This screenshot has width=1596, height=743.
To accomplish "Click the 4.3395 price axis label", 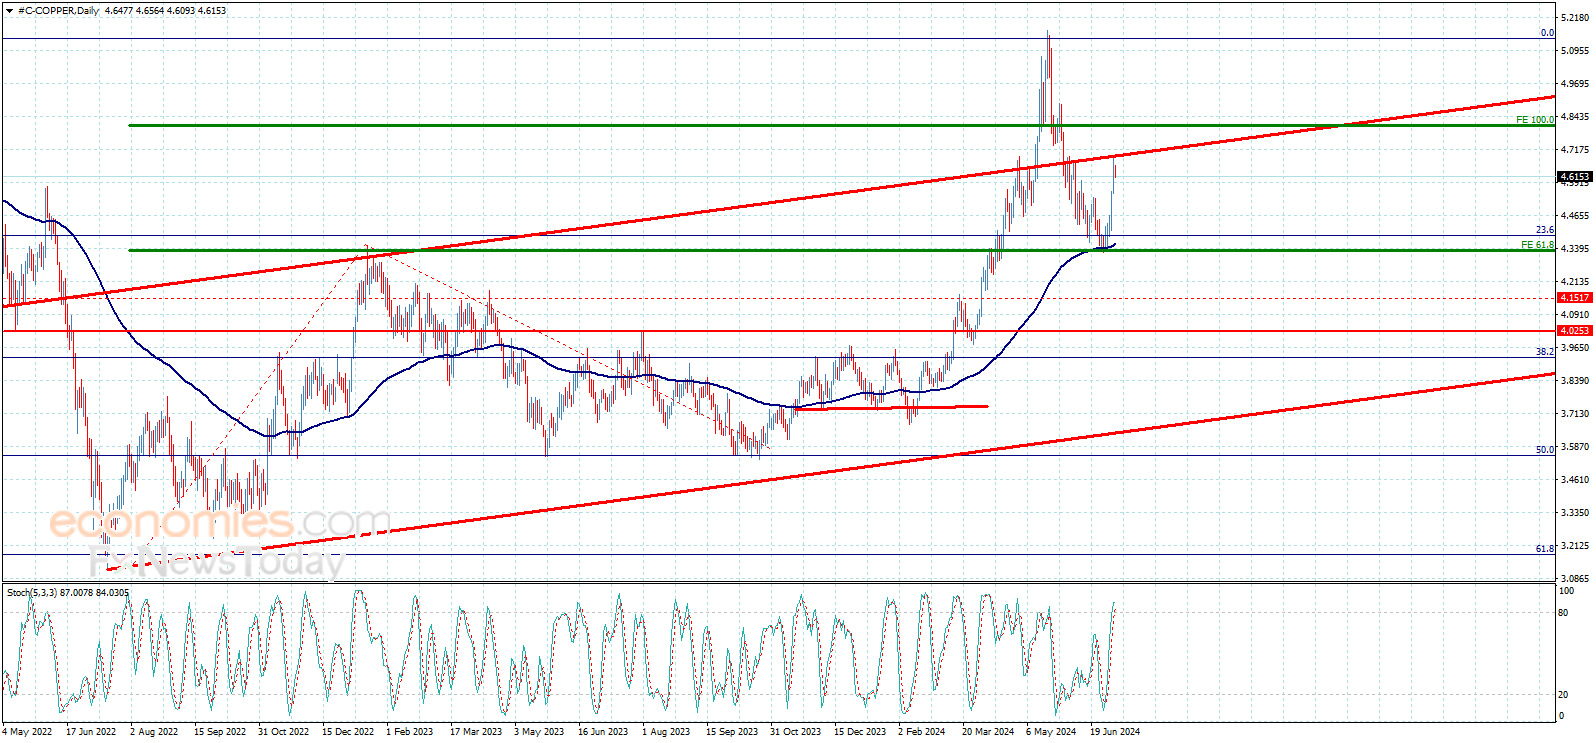I will (x=1576, y=248).
